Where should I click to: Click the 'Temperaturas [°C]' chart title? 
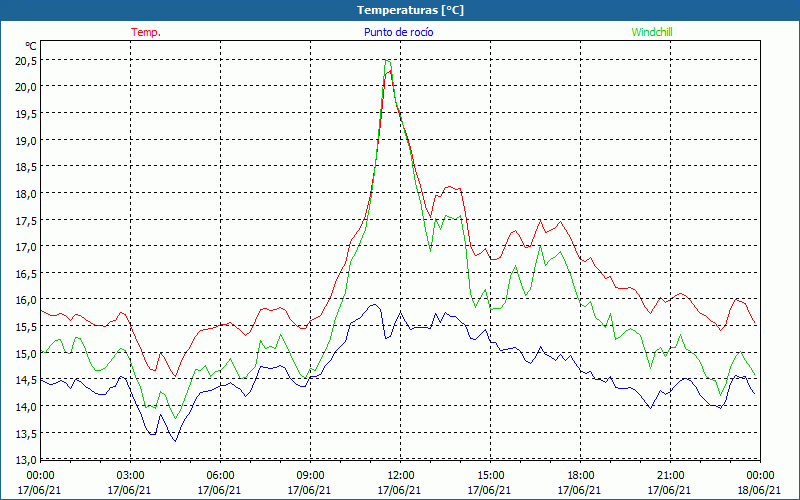click(x=410, y=10)
